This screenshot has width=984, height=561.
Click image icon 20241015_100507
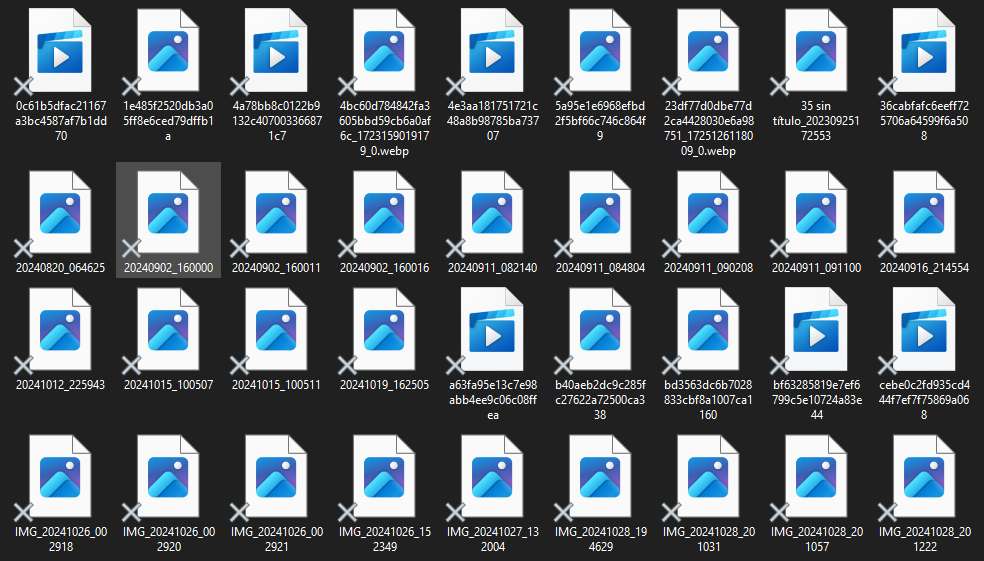(168, 329)
